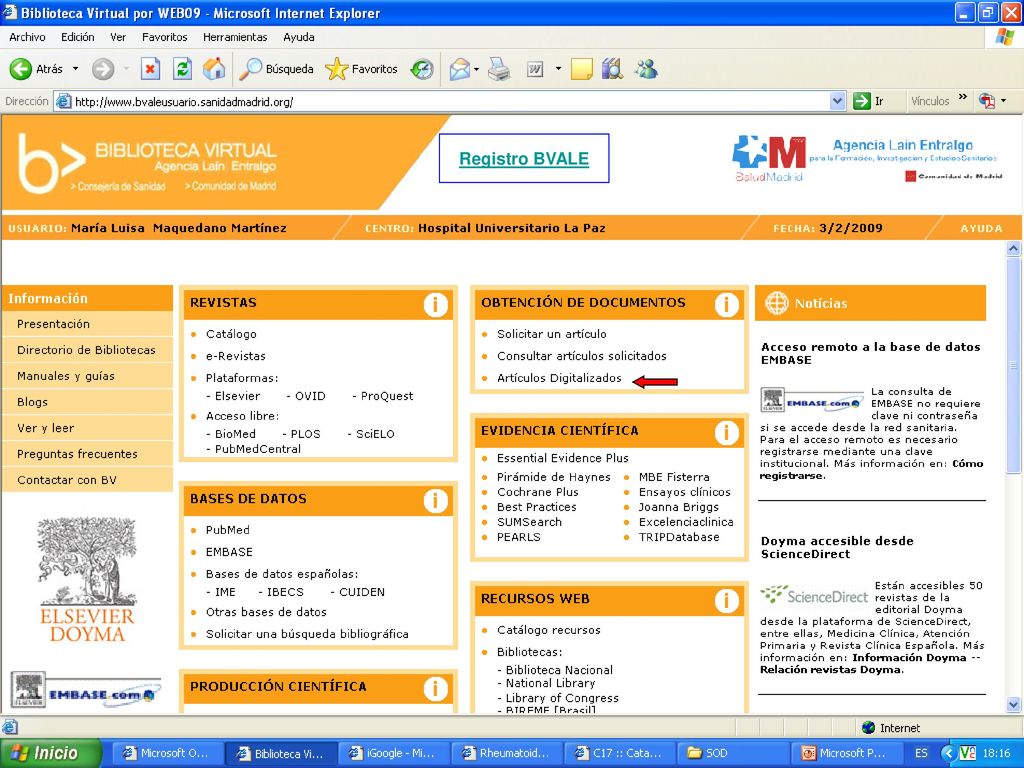
Task: Open the Ver menu
Action: coord(118,37)
